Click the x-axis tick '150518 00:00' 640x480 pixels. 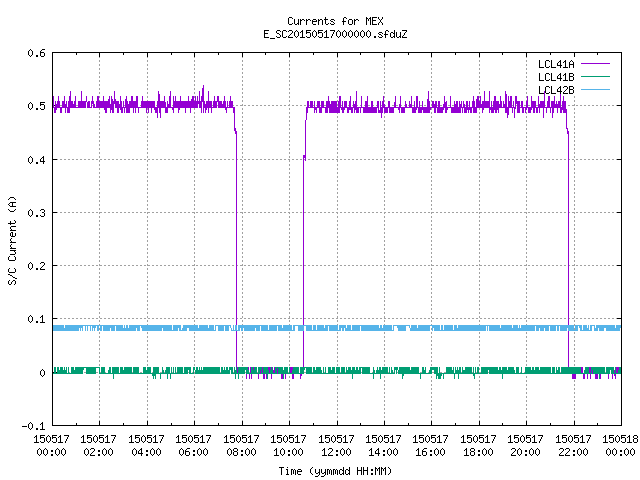(620, 445)
